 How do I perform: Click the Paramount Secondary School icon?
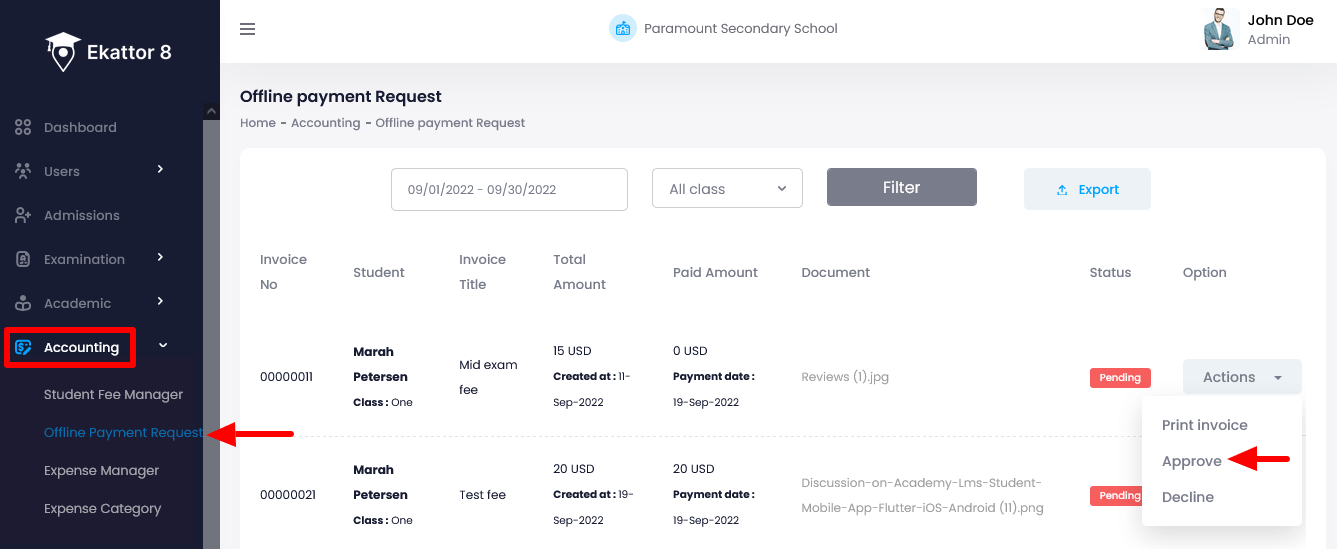pos(623,28)
